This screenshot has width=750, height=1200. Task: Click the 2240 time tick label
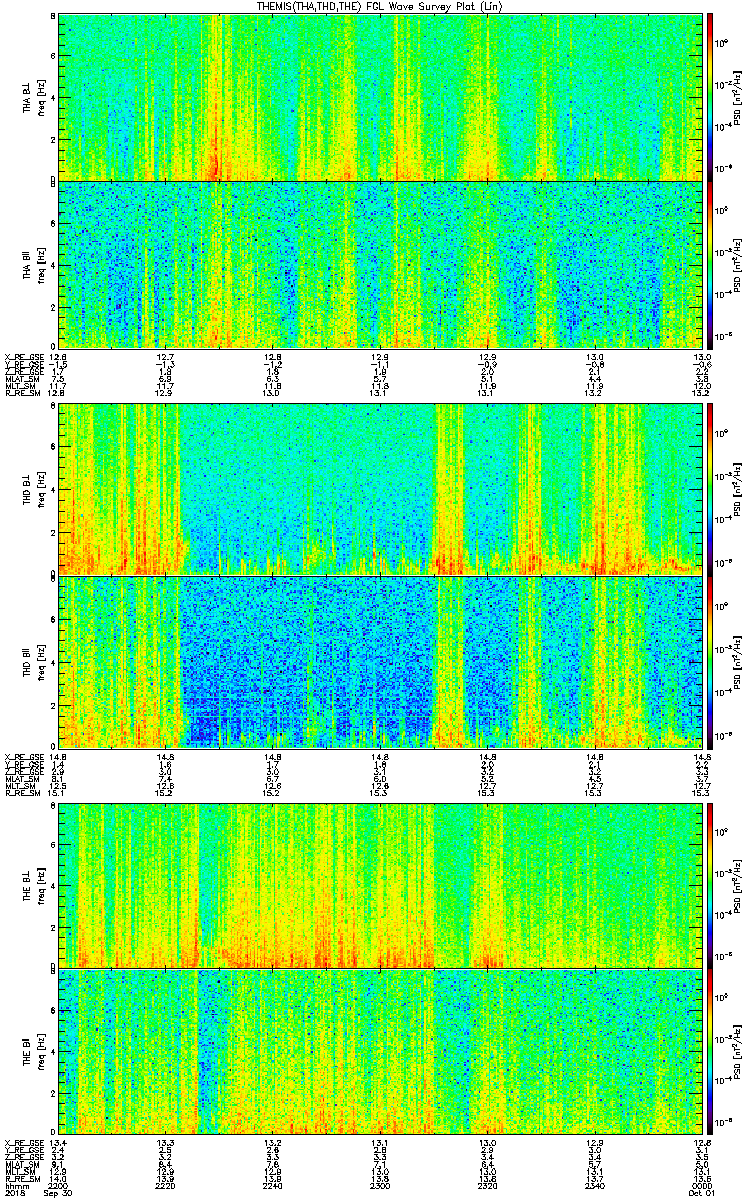click(273, 1185)
